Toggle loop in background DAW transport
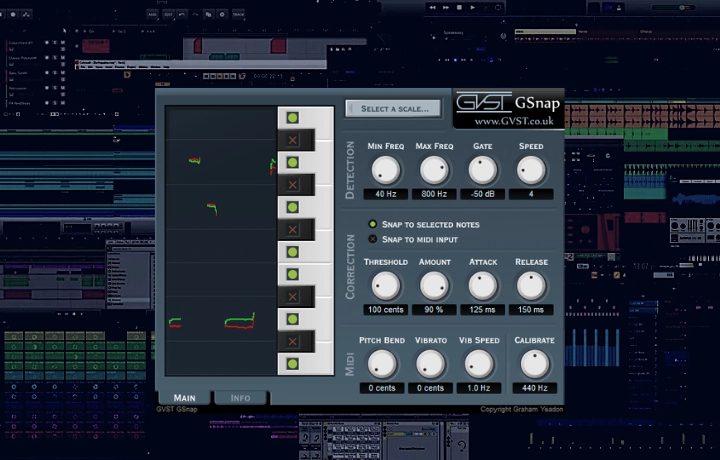The image size is (720, 460). (499, 7)
